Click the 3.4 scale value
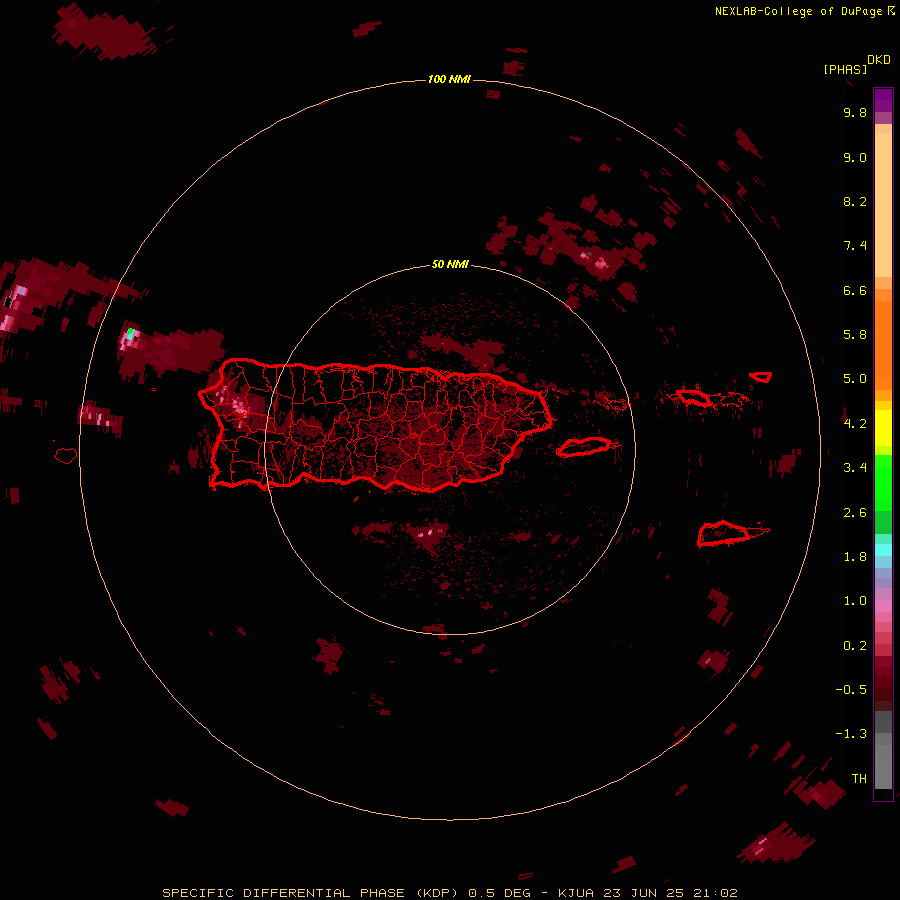Viewport: 900px width, 900px height. click(855, 468)
